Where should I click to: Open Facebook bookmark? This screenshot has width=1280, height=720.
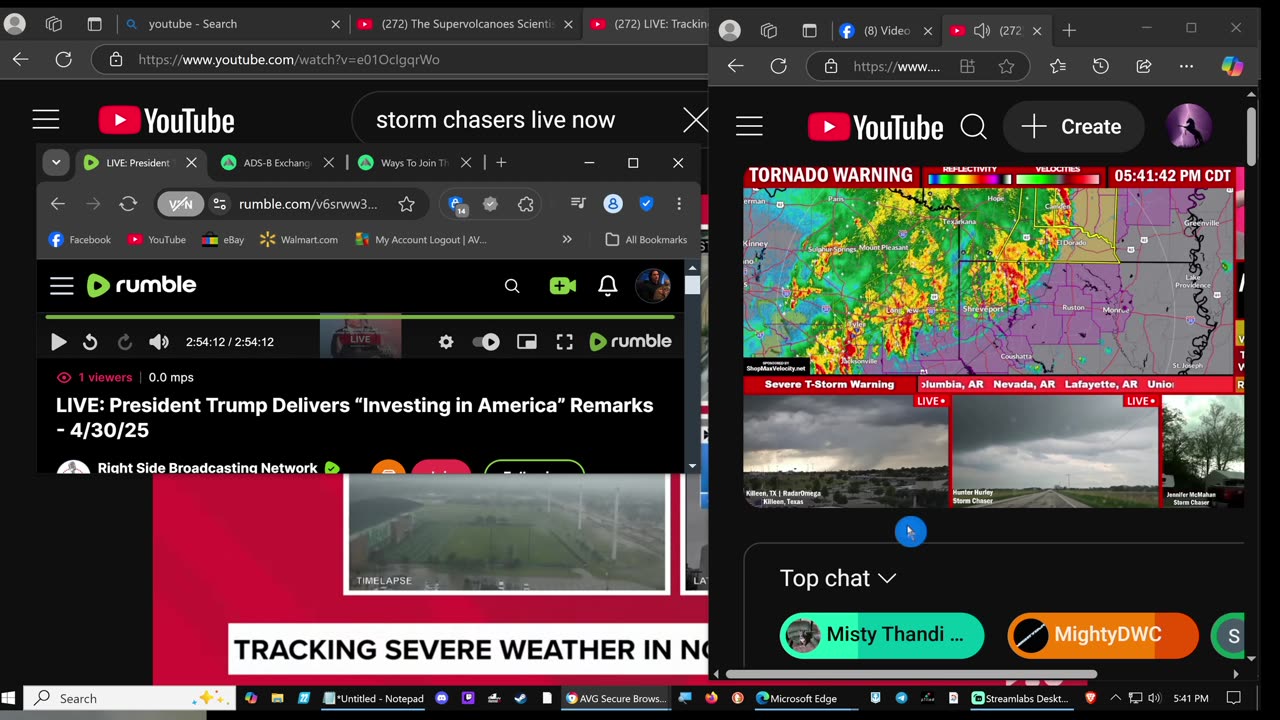(x=80, y=240)
